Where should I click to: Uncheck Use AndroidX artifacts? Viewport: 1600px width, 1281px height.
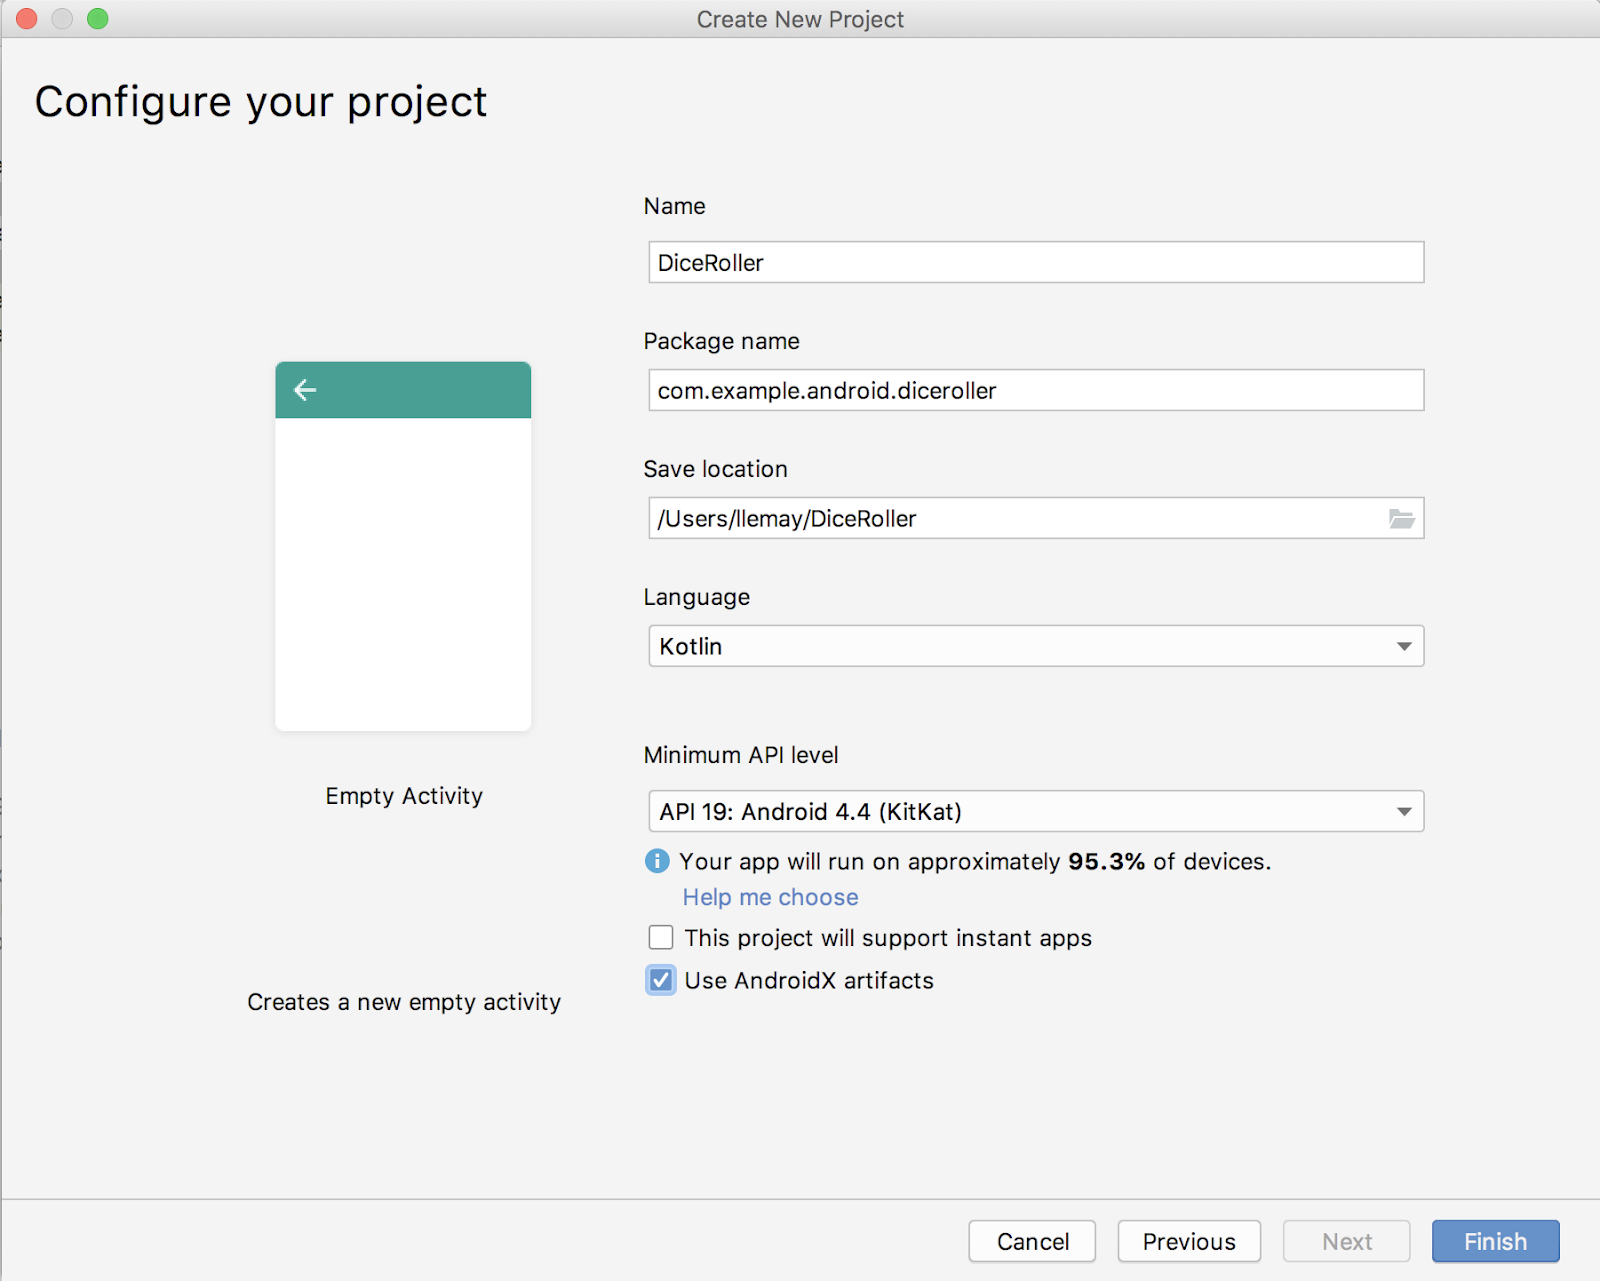point(661,980)
